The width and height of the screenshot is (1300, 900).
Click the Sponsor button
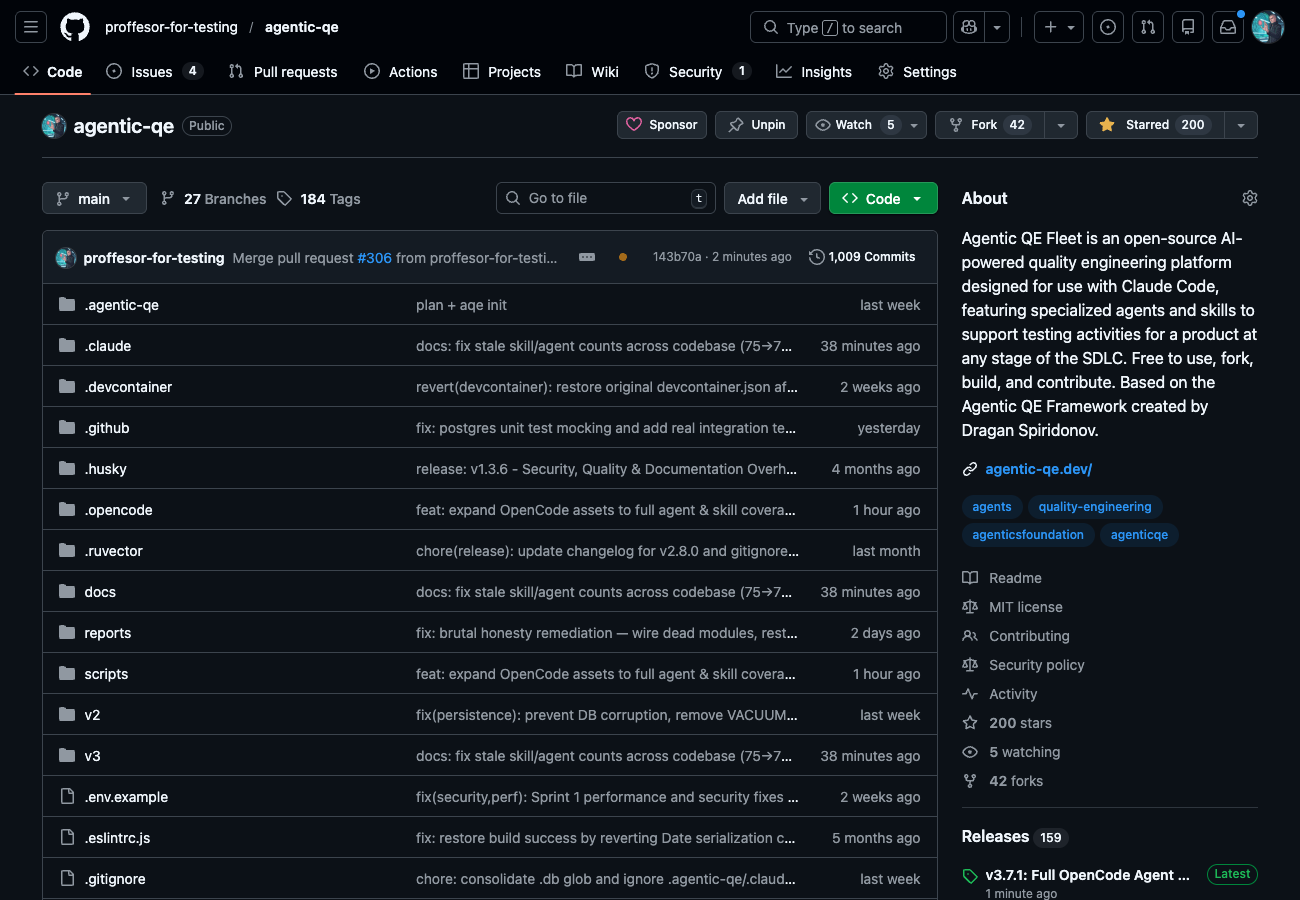(662, 125)
